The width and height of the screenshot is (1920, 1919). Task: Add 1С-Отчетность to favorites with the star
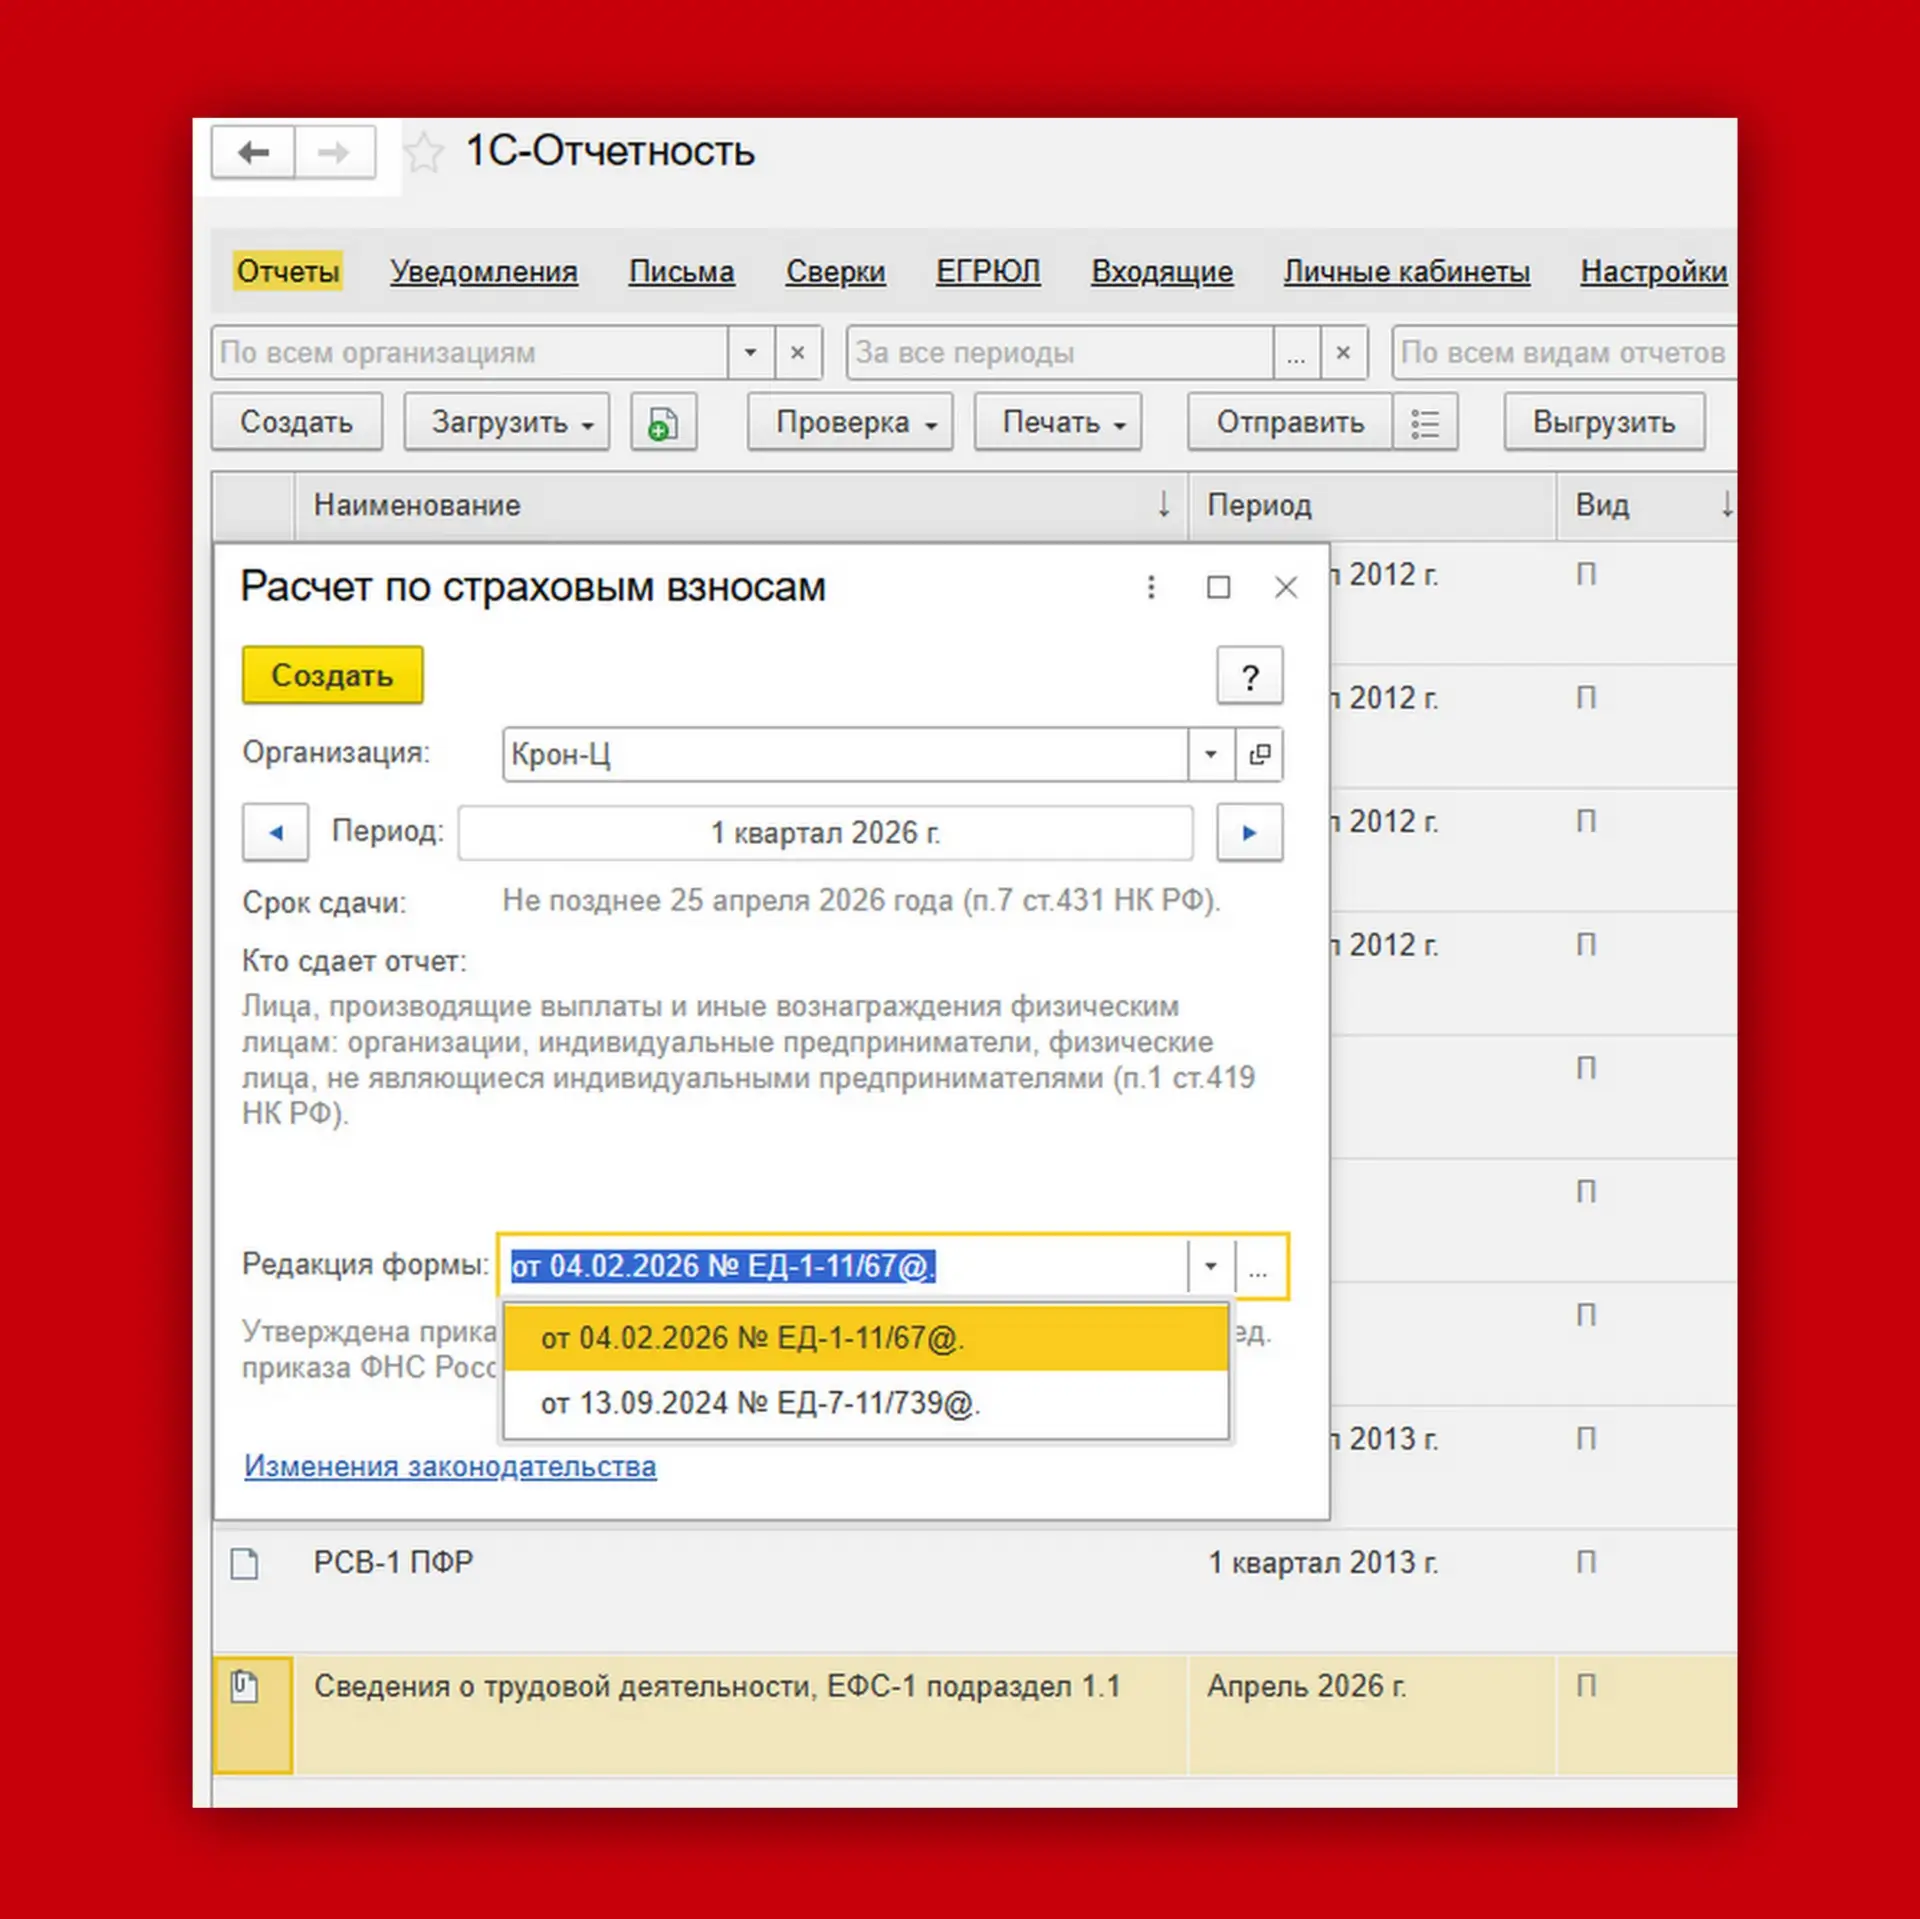[x=424, y=153]
